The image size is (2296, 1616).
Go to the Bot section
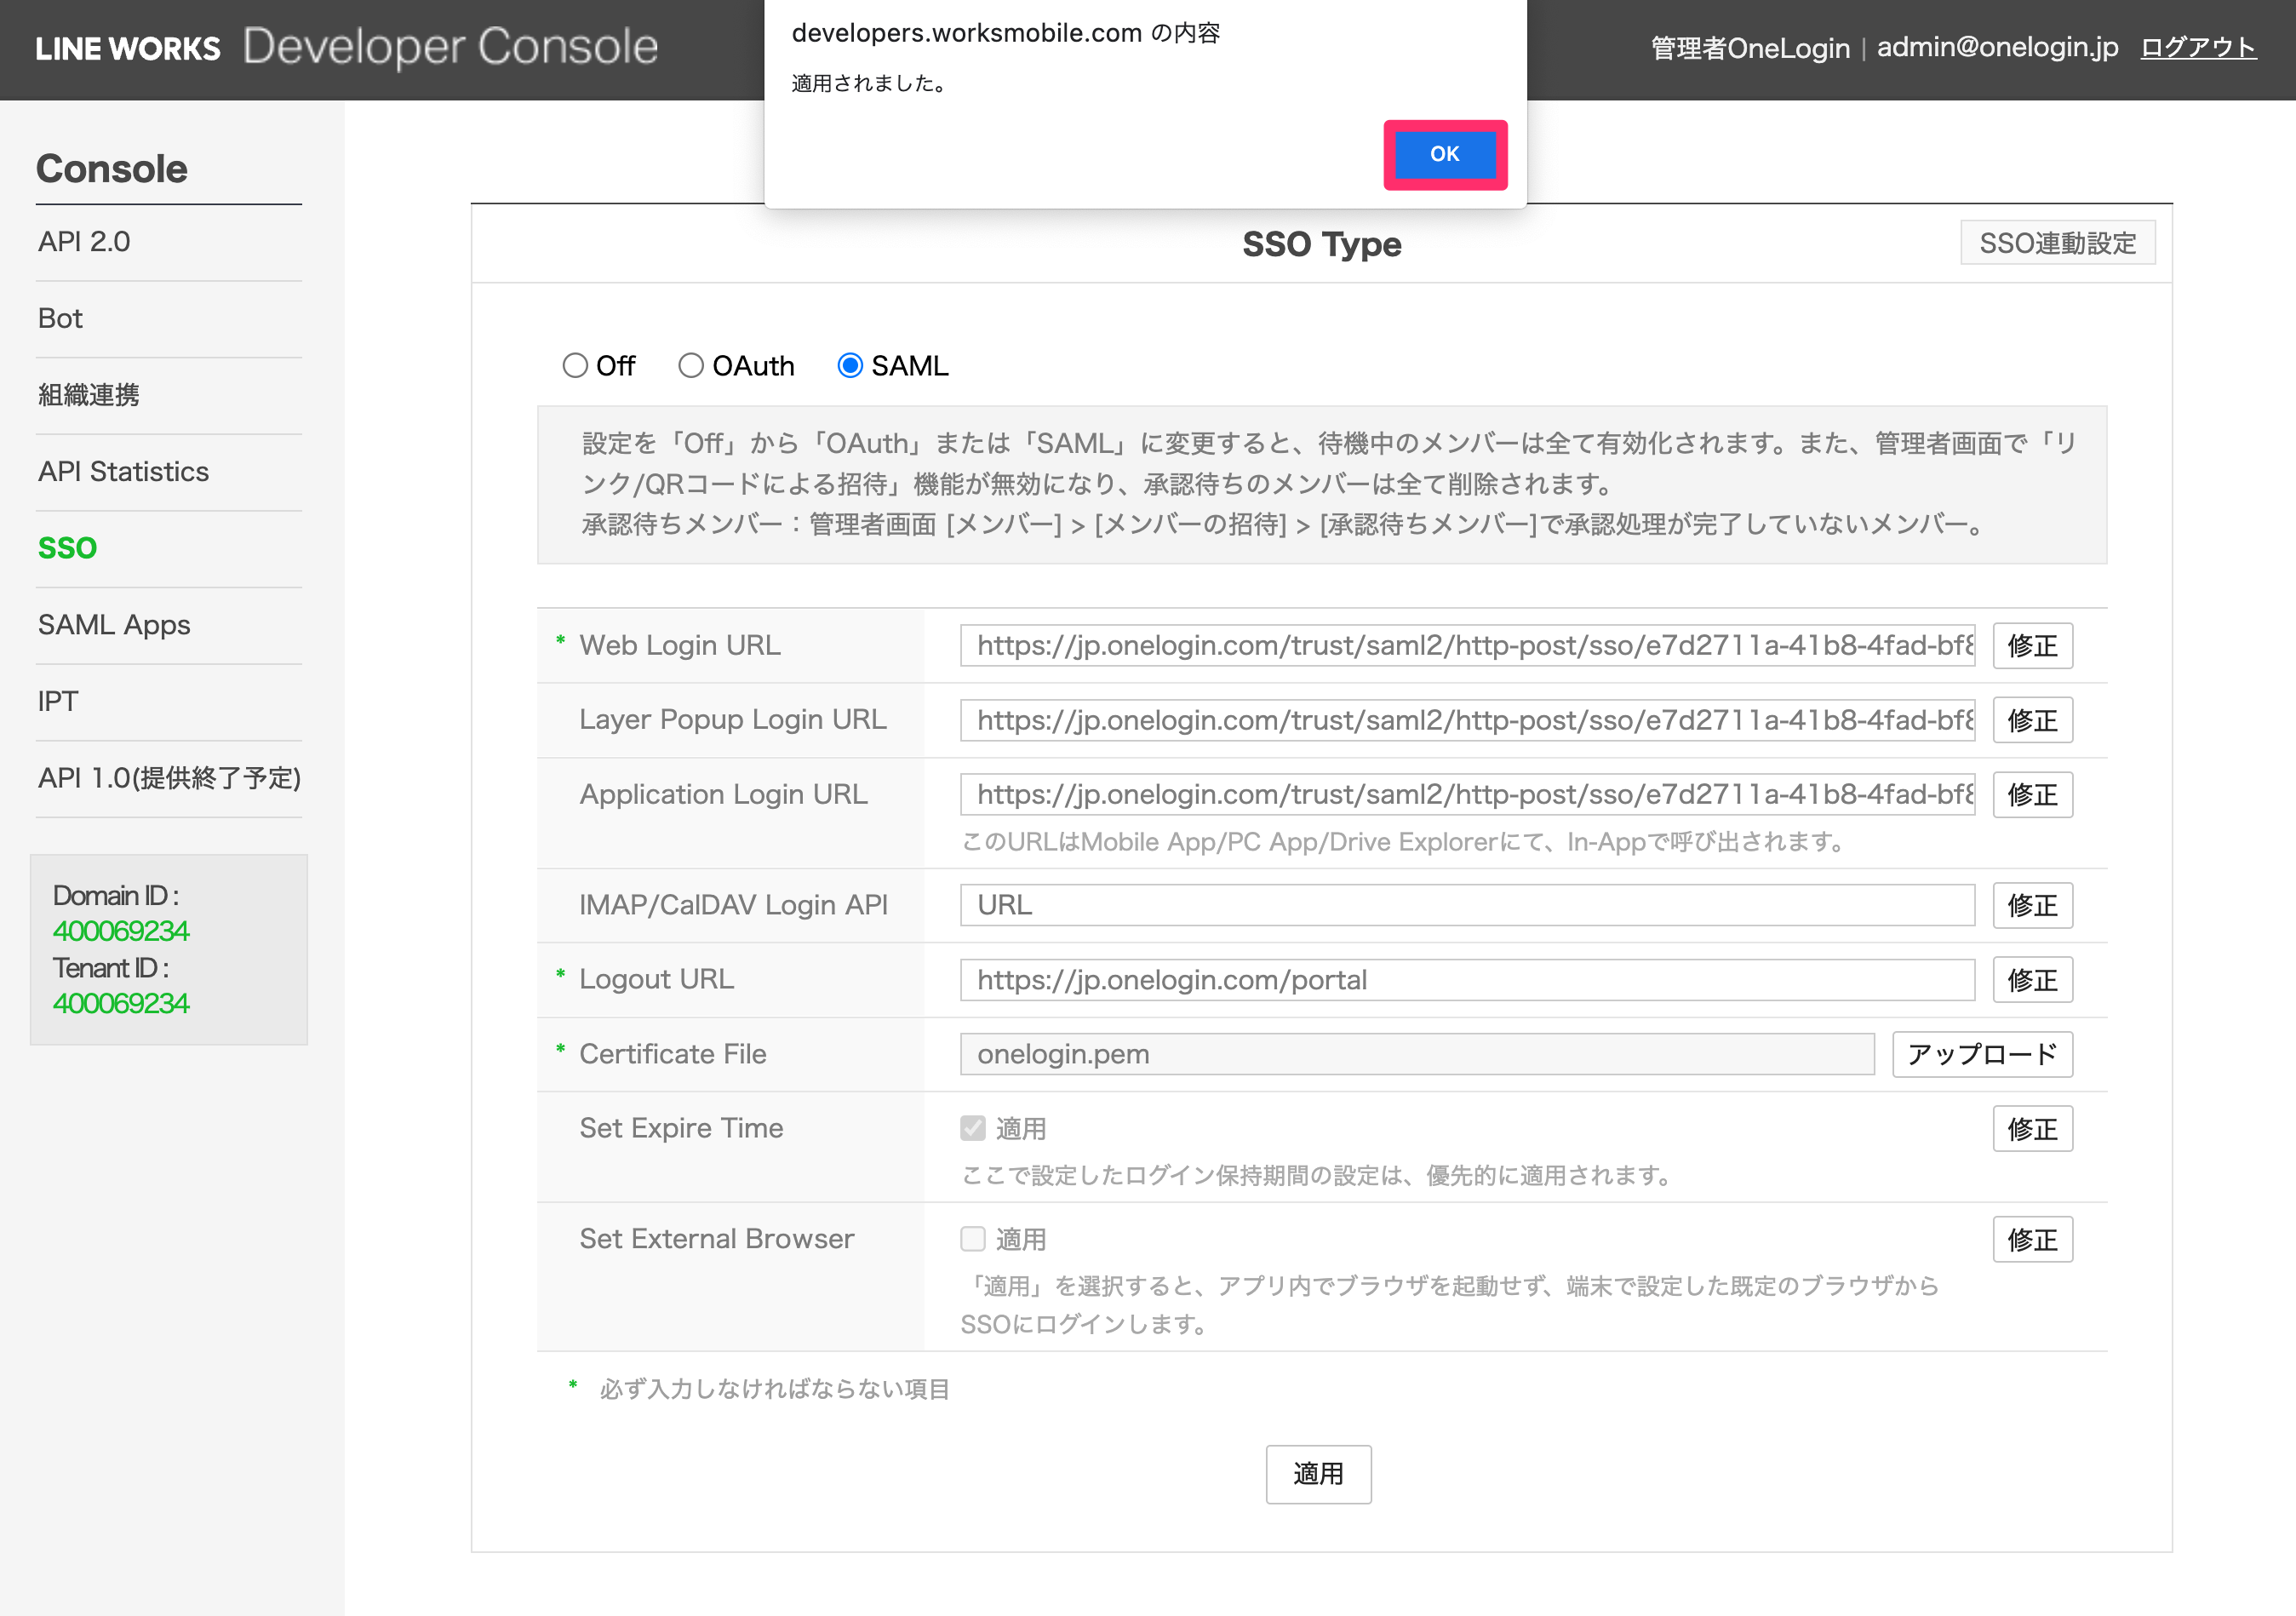click(x=60, y=318)
